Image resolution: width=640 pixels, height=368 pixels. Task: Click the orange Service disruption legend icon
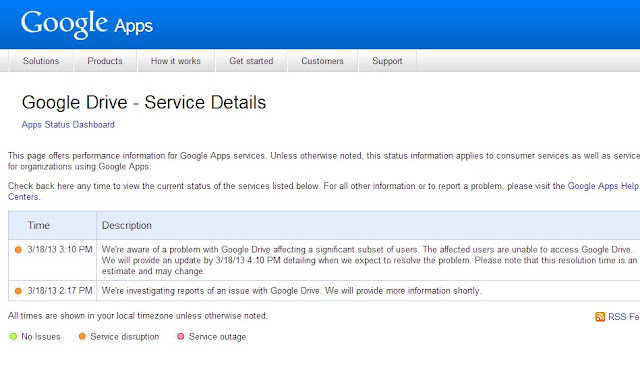click(x=82, y=337)
